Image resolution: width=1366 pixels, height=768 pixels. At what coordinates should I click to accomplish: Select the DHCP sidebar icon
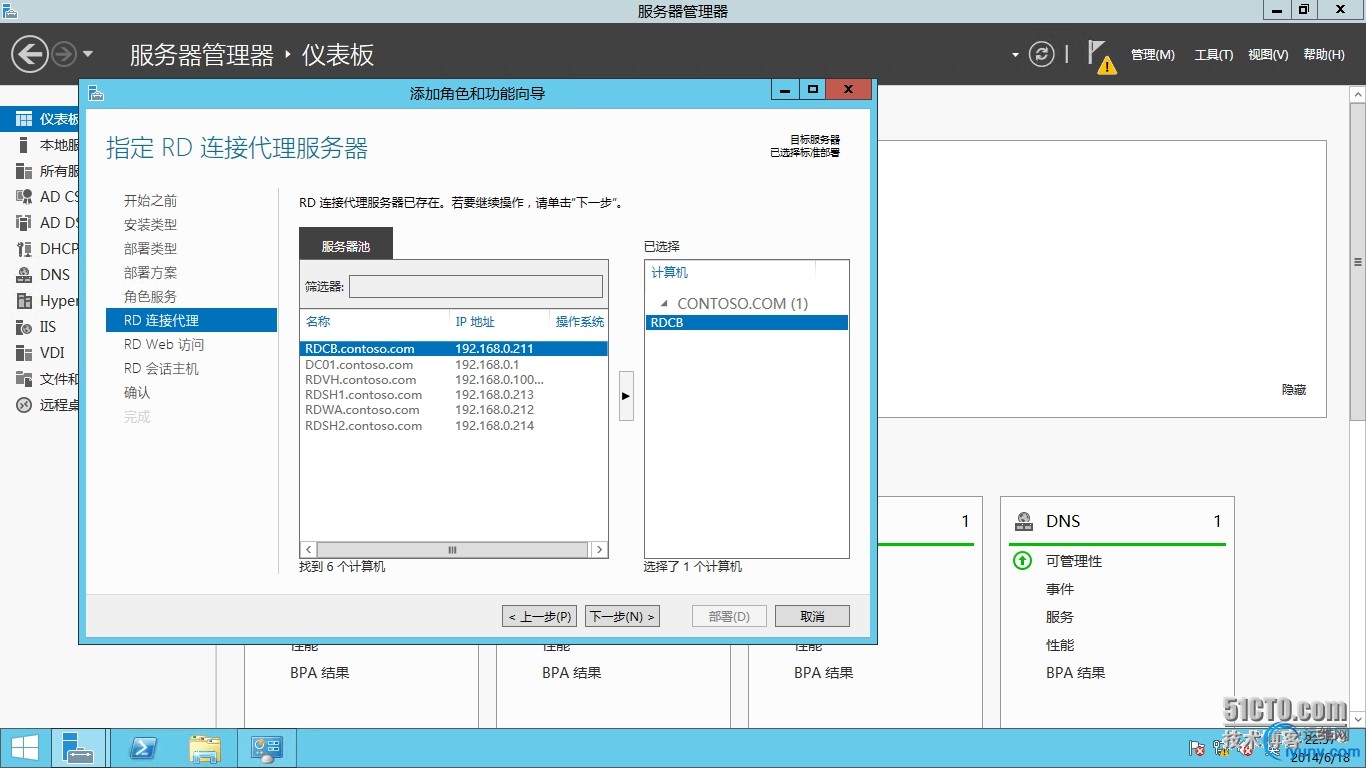(x=24, y=249)
